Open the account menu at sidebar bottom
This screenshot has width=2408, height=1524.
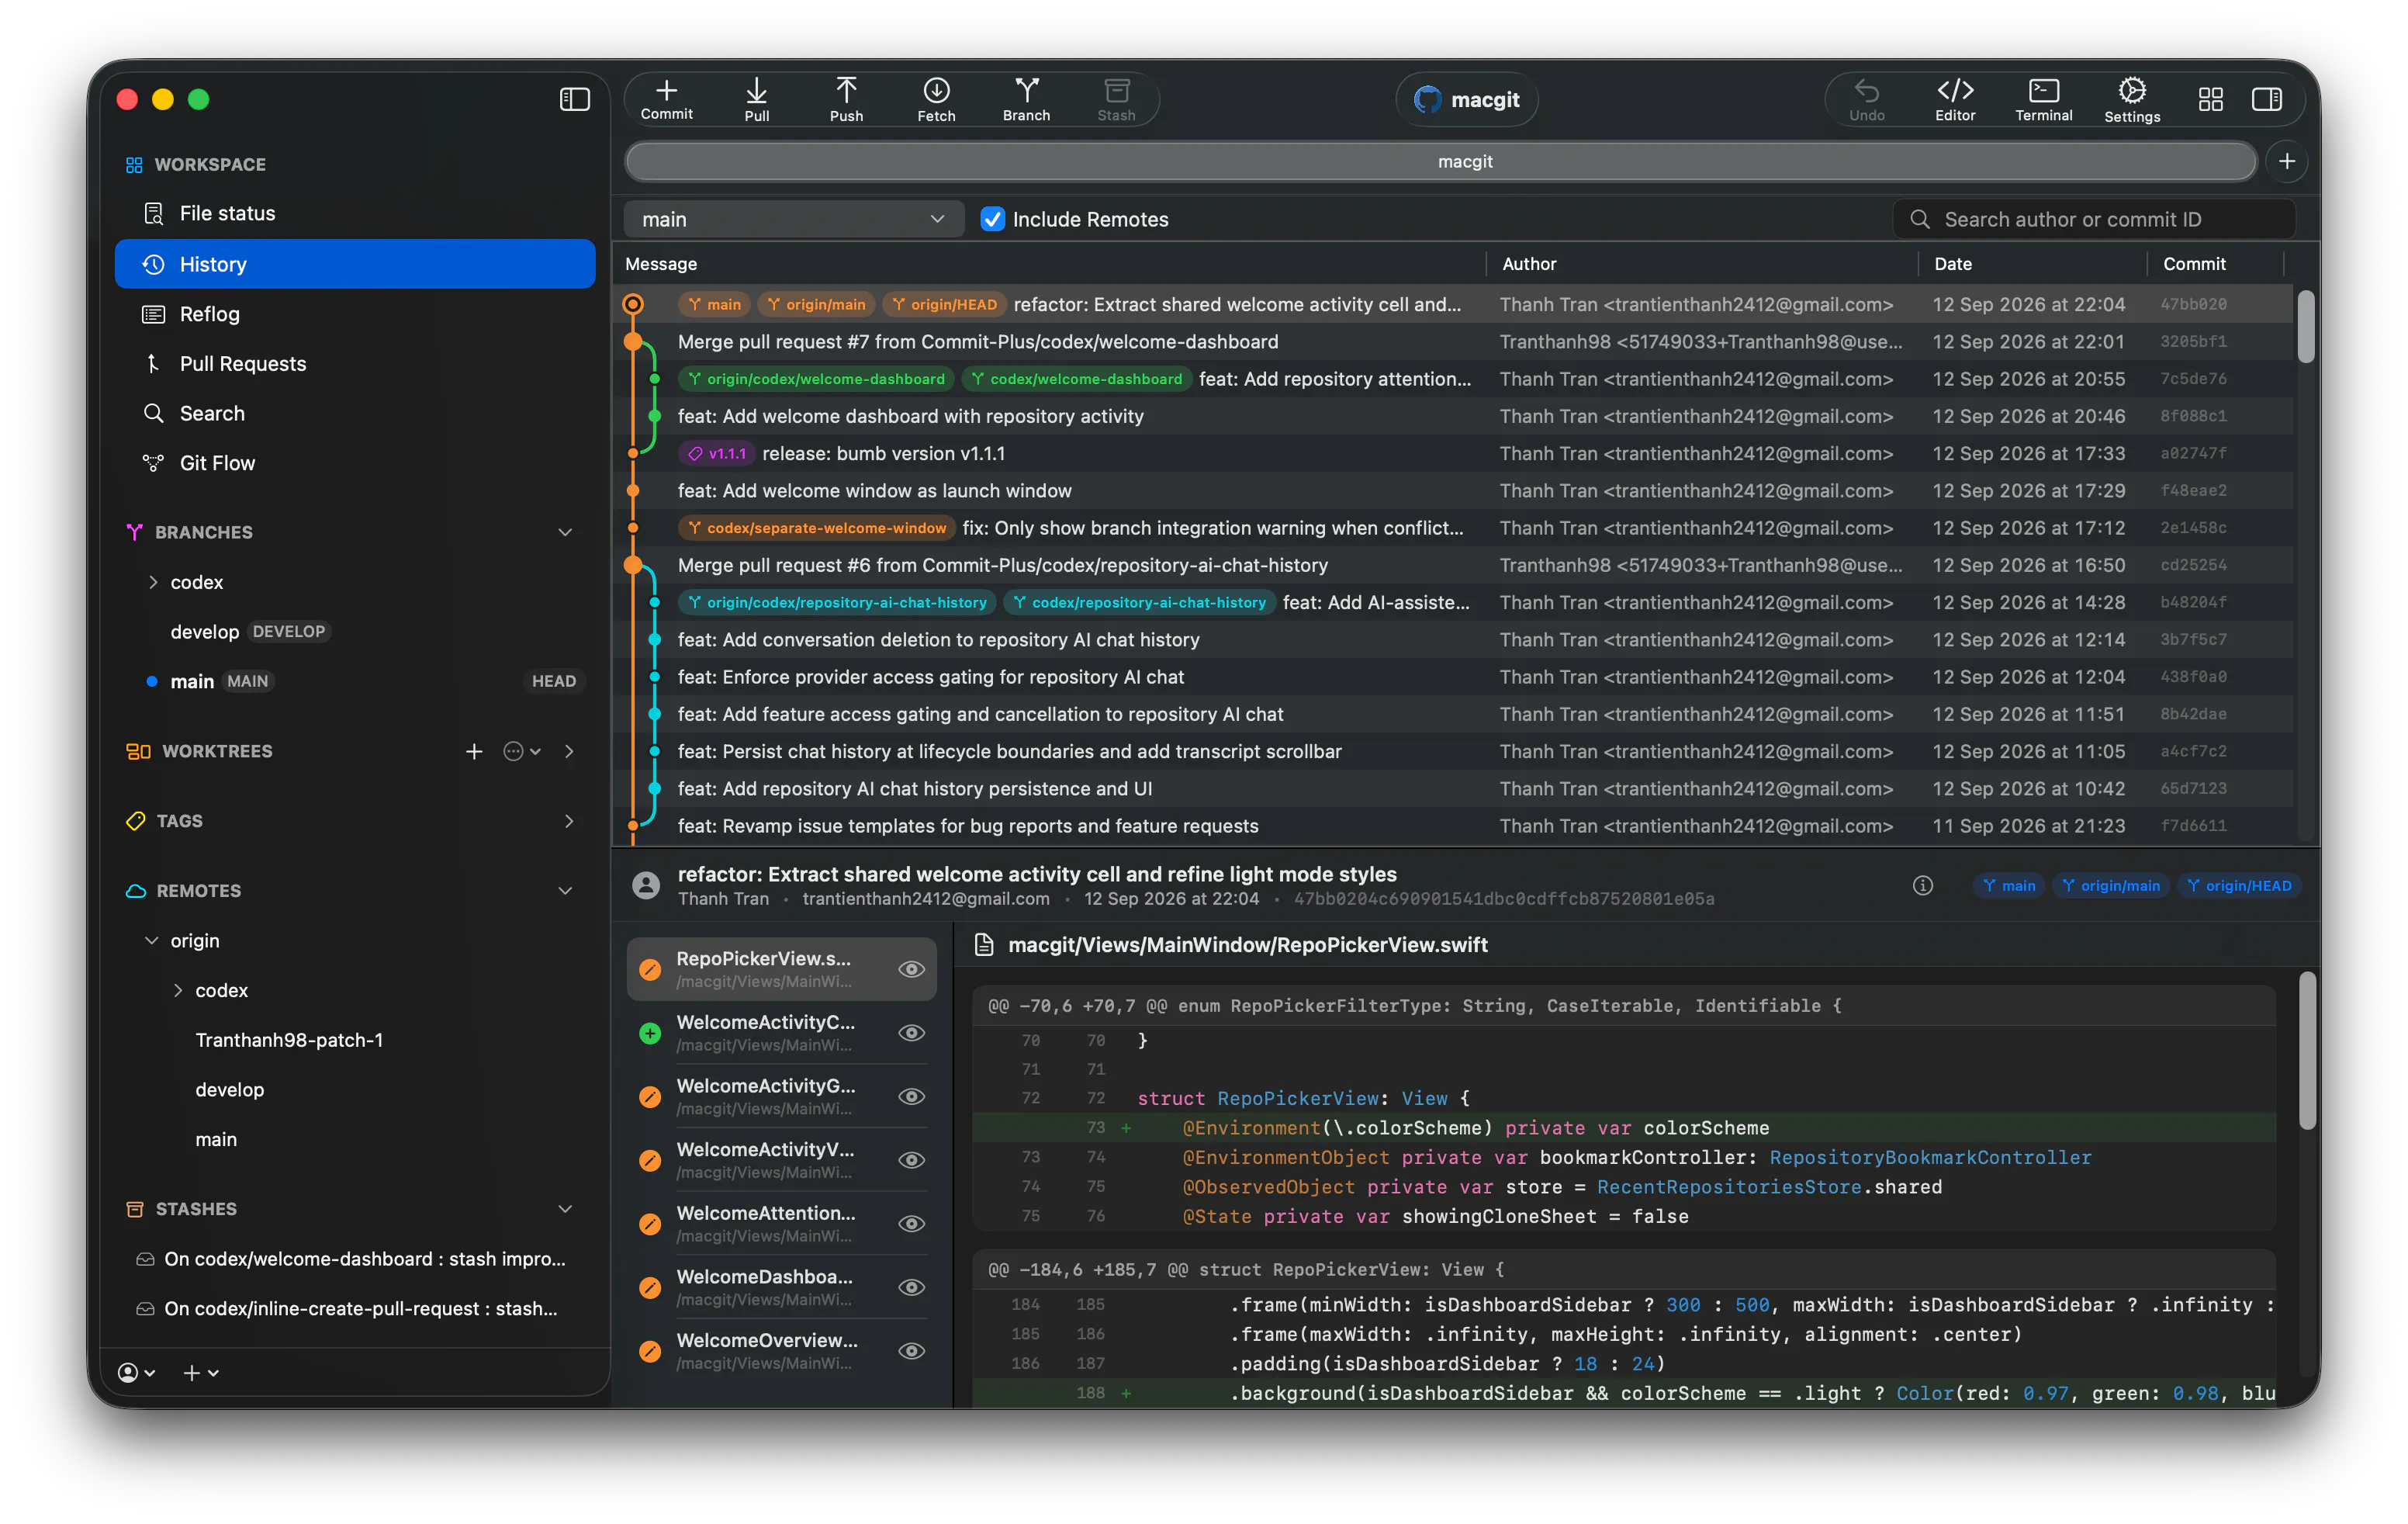137,1372
